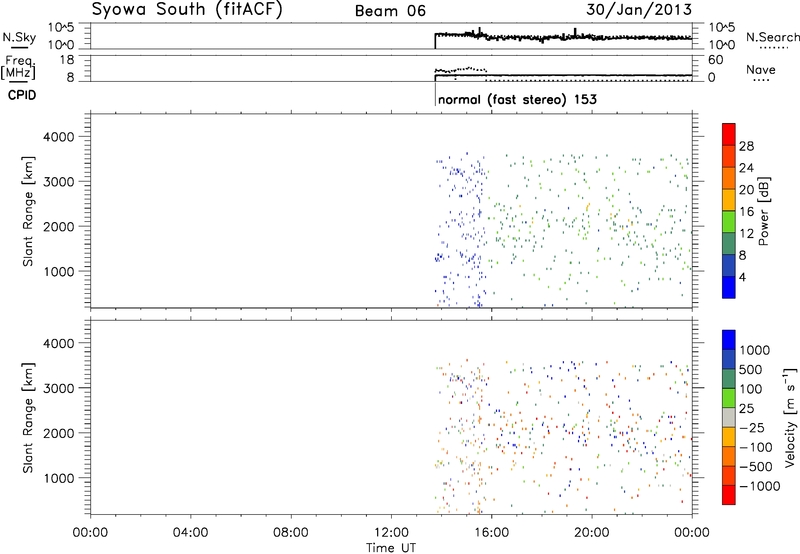Click the "1000" tick on velocity panel axis
800x554 pixels.
(x=59, y=478)
